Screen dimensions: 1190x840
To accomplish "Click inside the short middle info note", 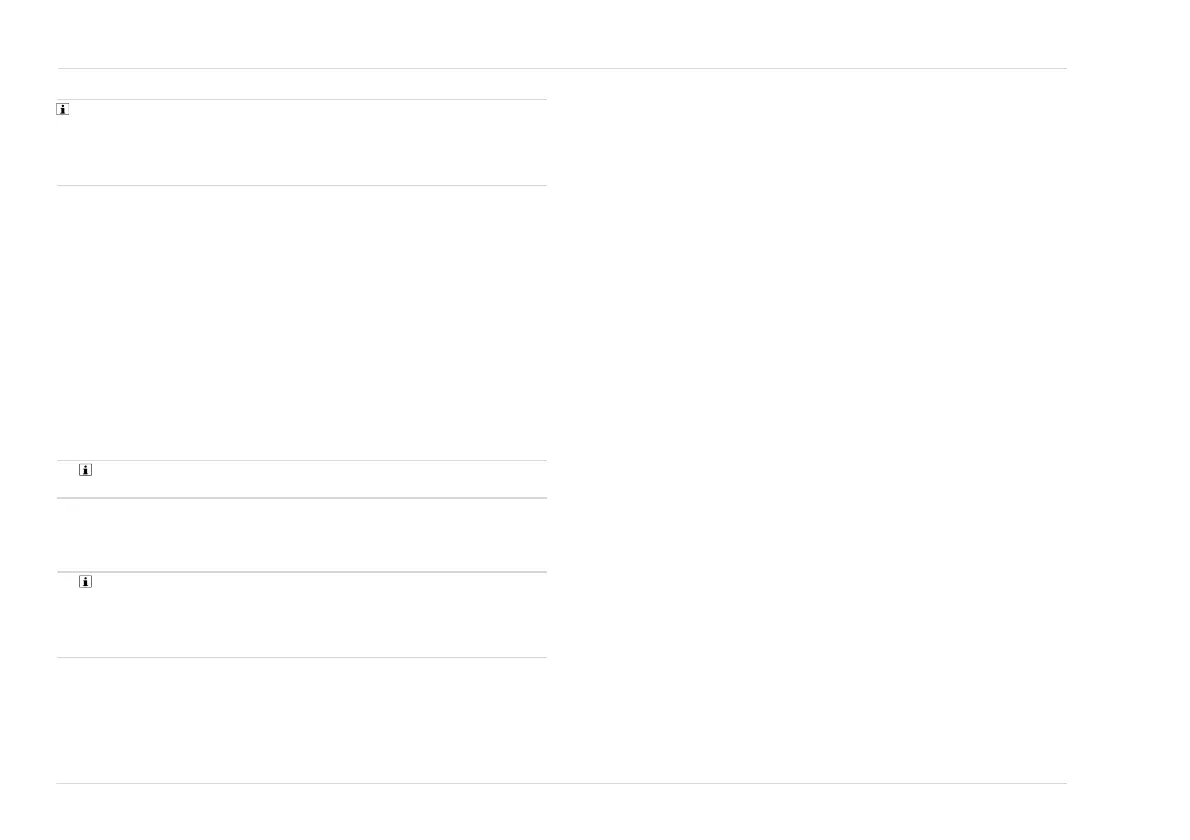I will [300, 479].
